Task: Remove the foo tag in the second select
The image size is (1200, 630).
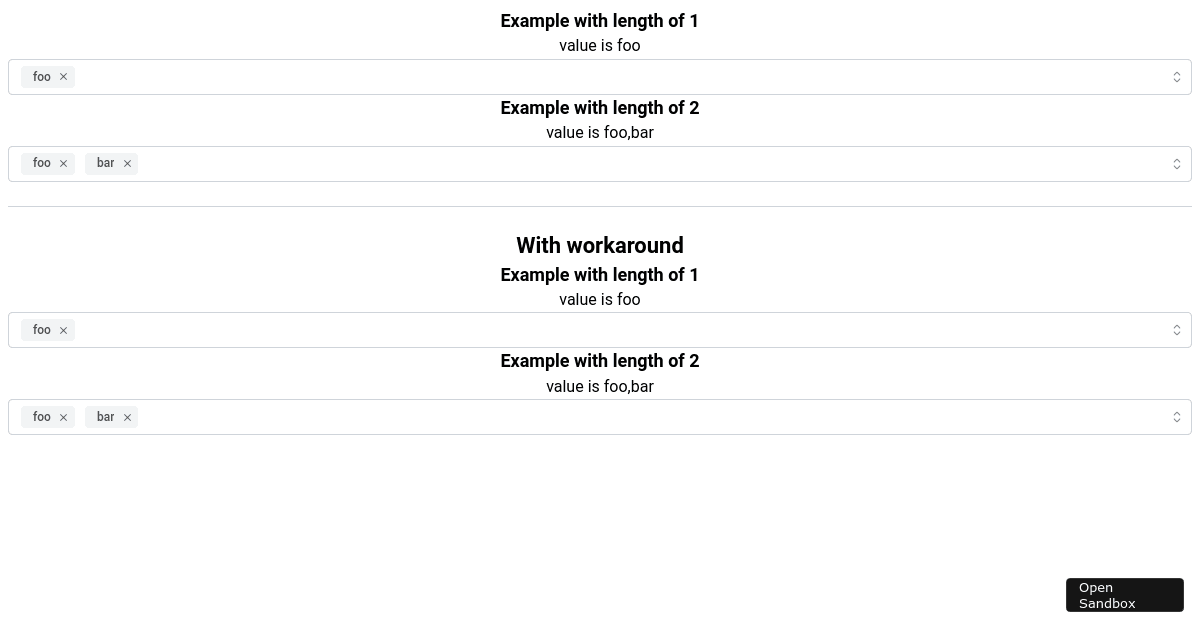Action: click(x=63, y=163)
